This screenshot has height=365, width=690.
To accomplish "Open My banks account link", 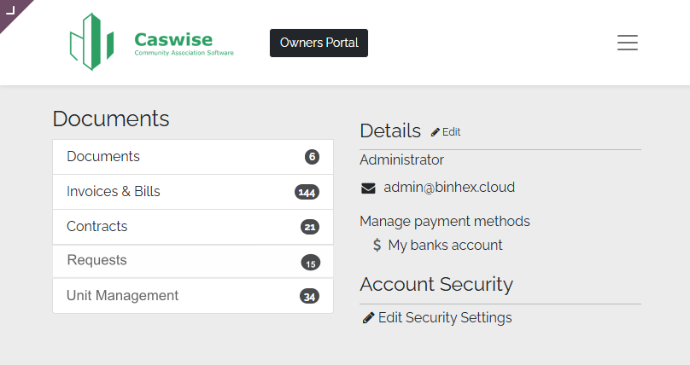I will (x=445, y=245).
